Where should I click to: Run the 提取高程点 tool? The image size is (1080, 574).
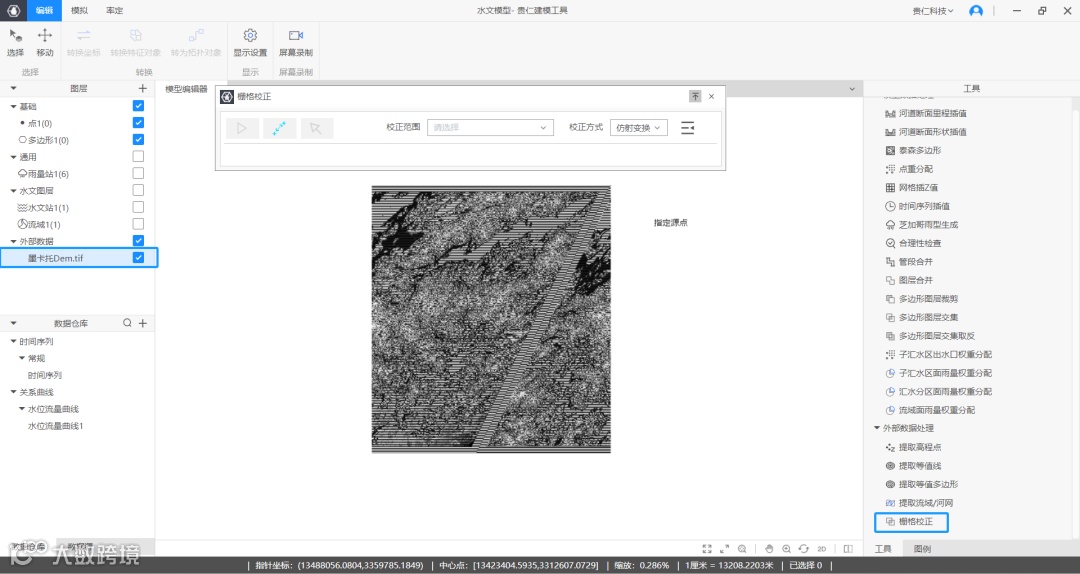pyautogui.click(x=913, y=447)
